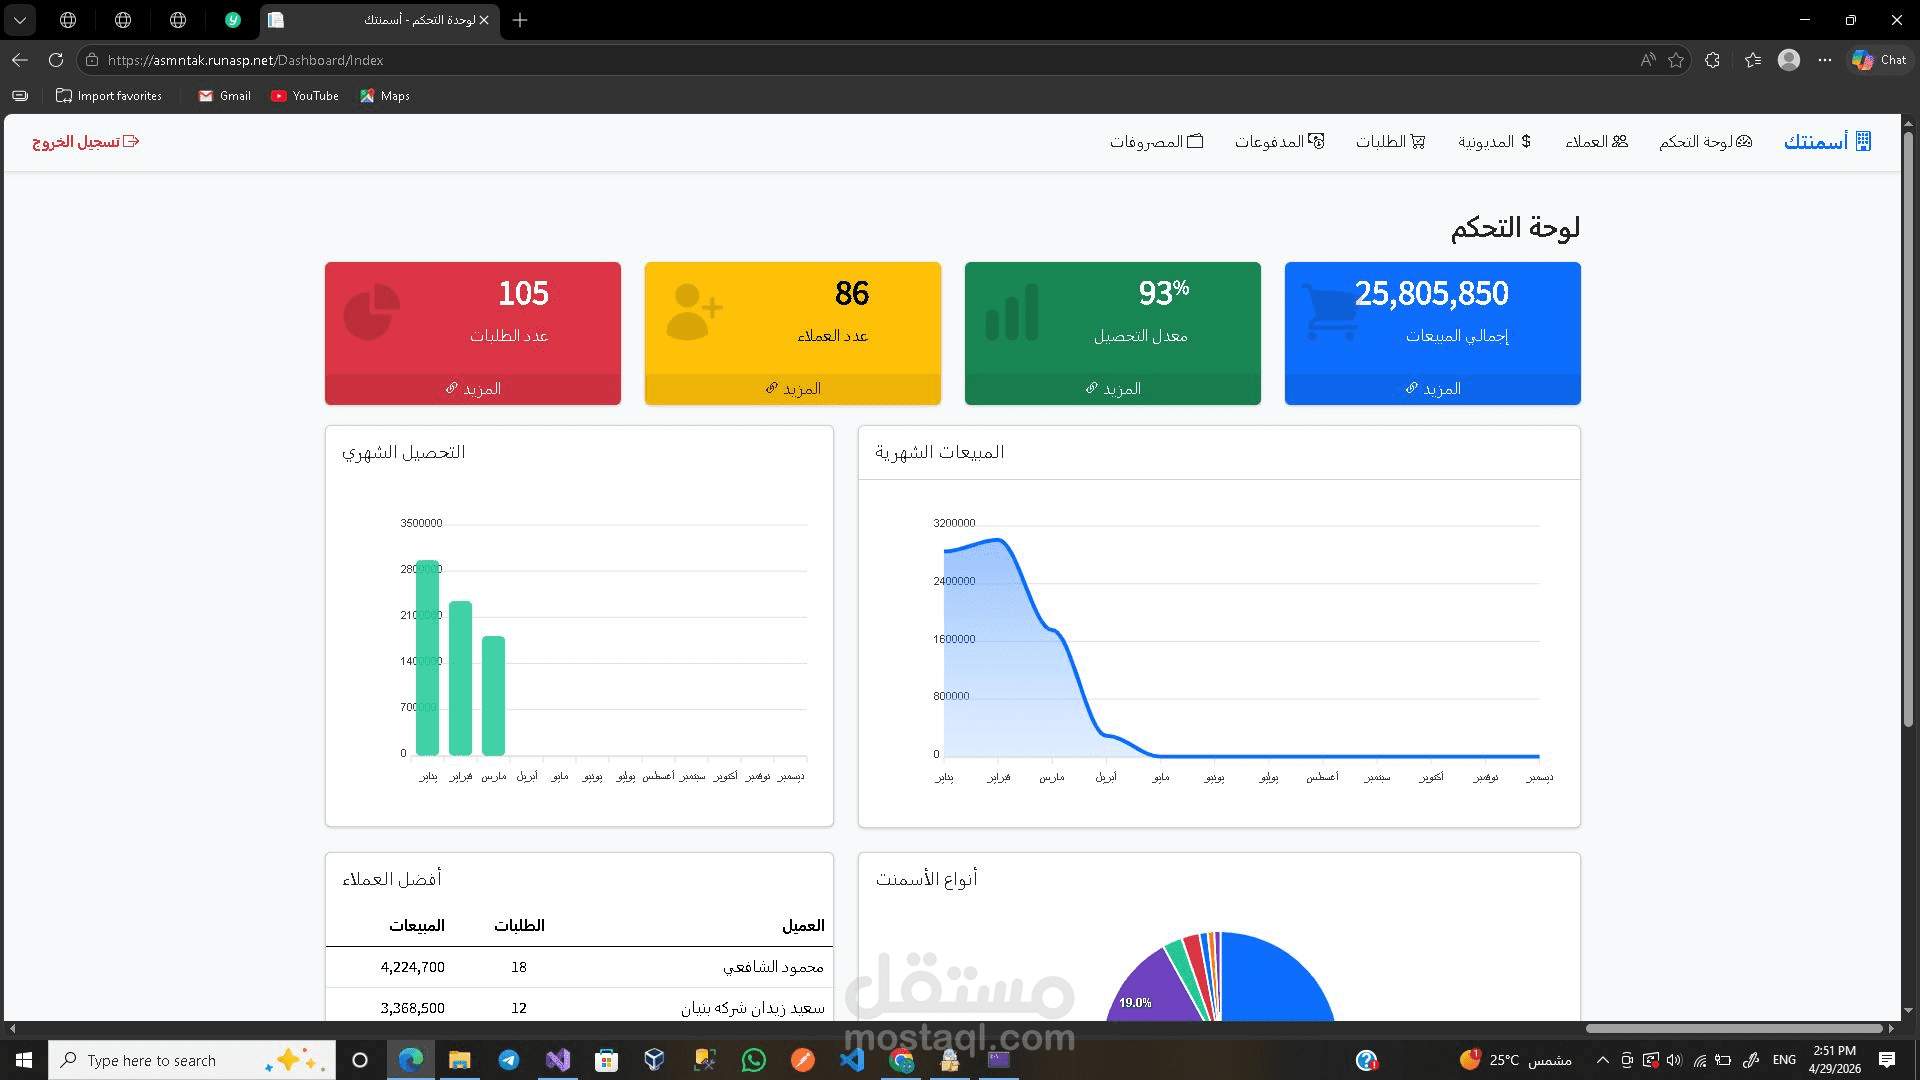The width and height of the screenshot is (1920, 1080).
Task: Open Telegram from the taskbar
Action: [x=509, y=1060]
